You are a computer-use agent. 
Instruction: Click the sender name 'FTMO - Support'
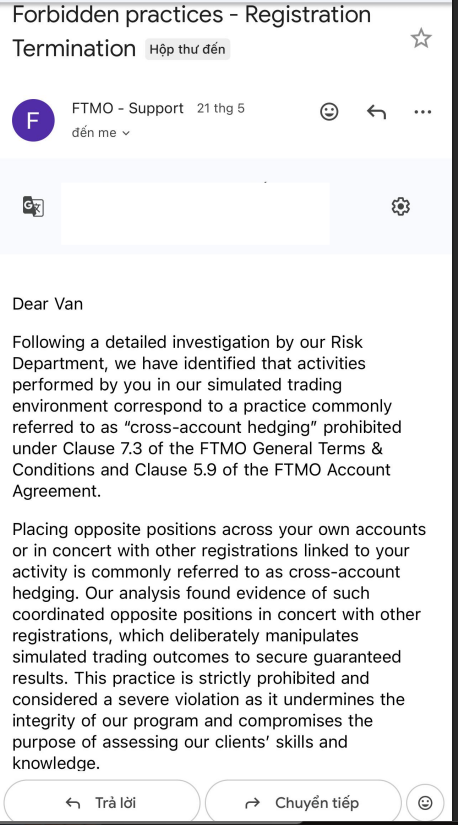click(127, 108)
